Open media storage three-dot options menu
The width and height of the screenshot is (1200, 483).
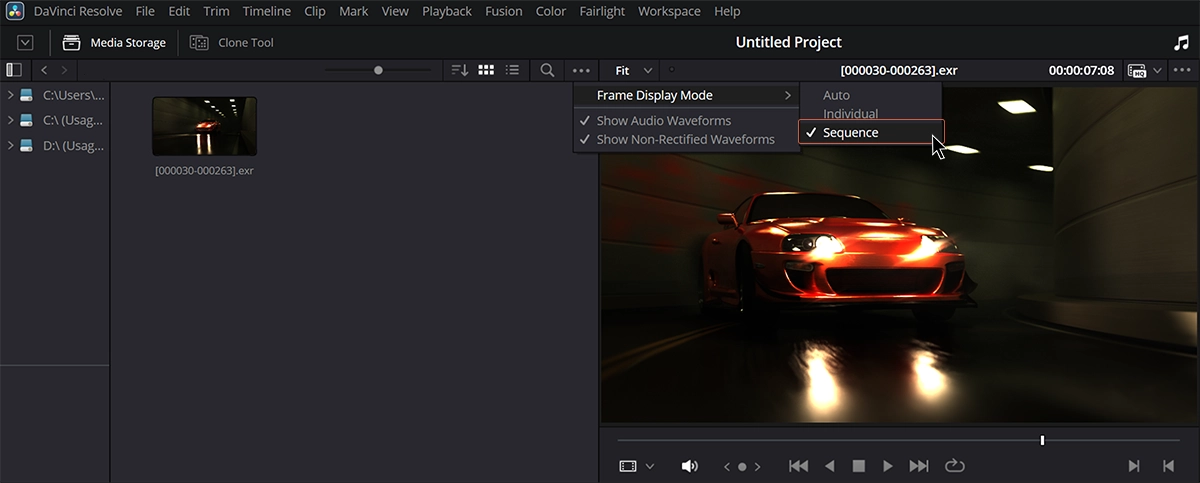coord(581,70)
